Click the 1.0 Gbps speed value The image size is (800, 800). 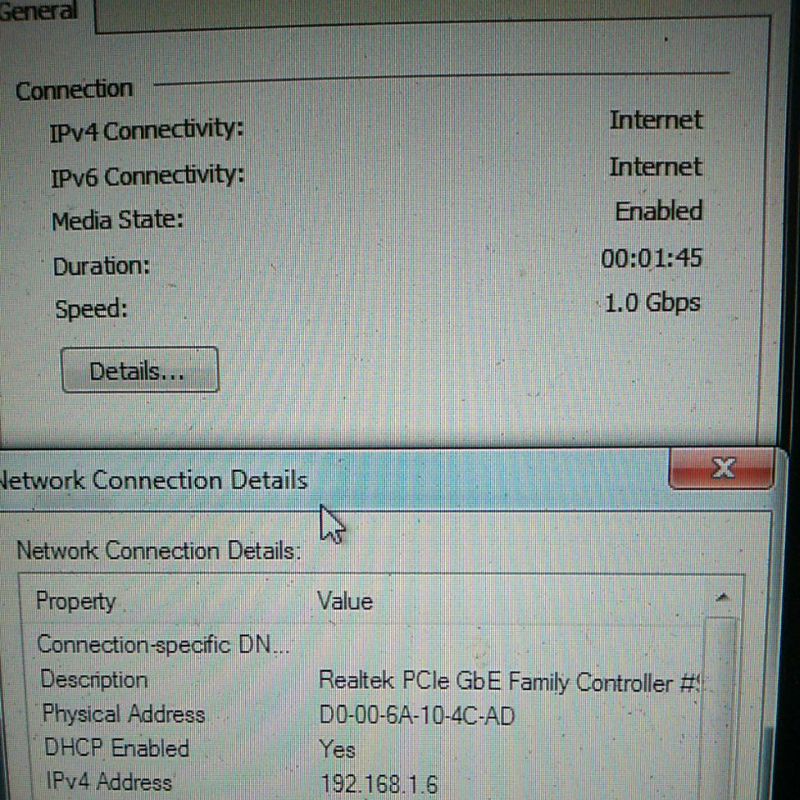pyautogui.click(x=652, y=303)
